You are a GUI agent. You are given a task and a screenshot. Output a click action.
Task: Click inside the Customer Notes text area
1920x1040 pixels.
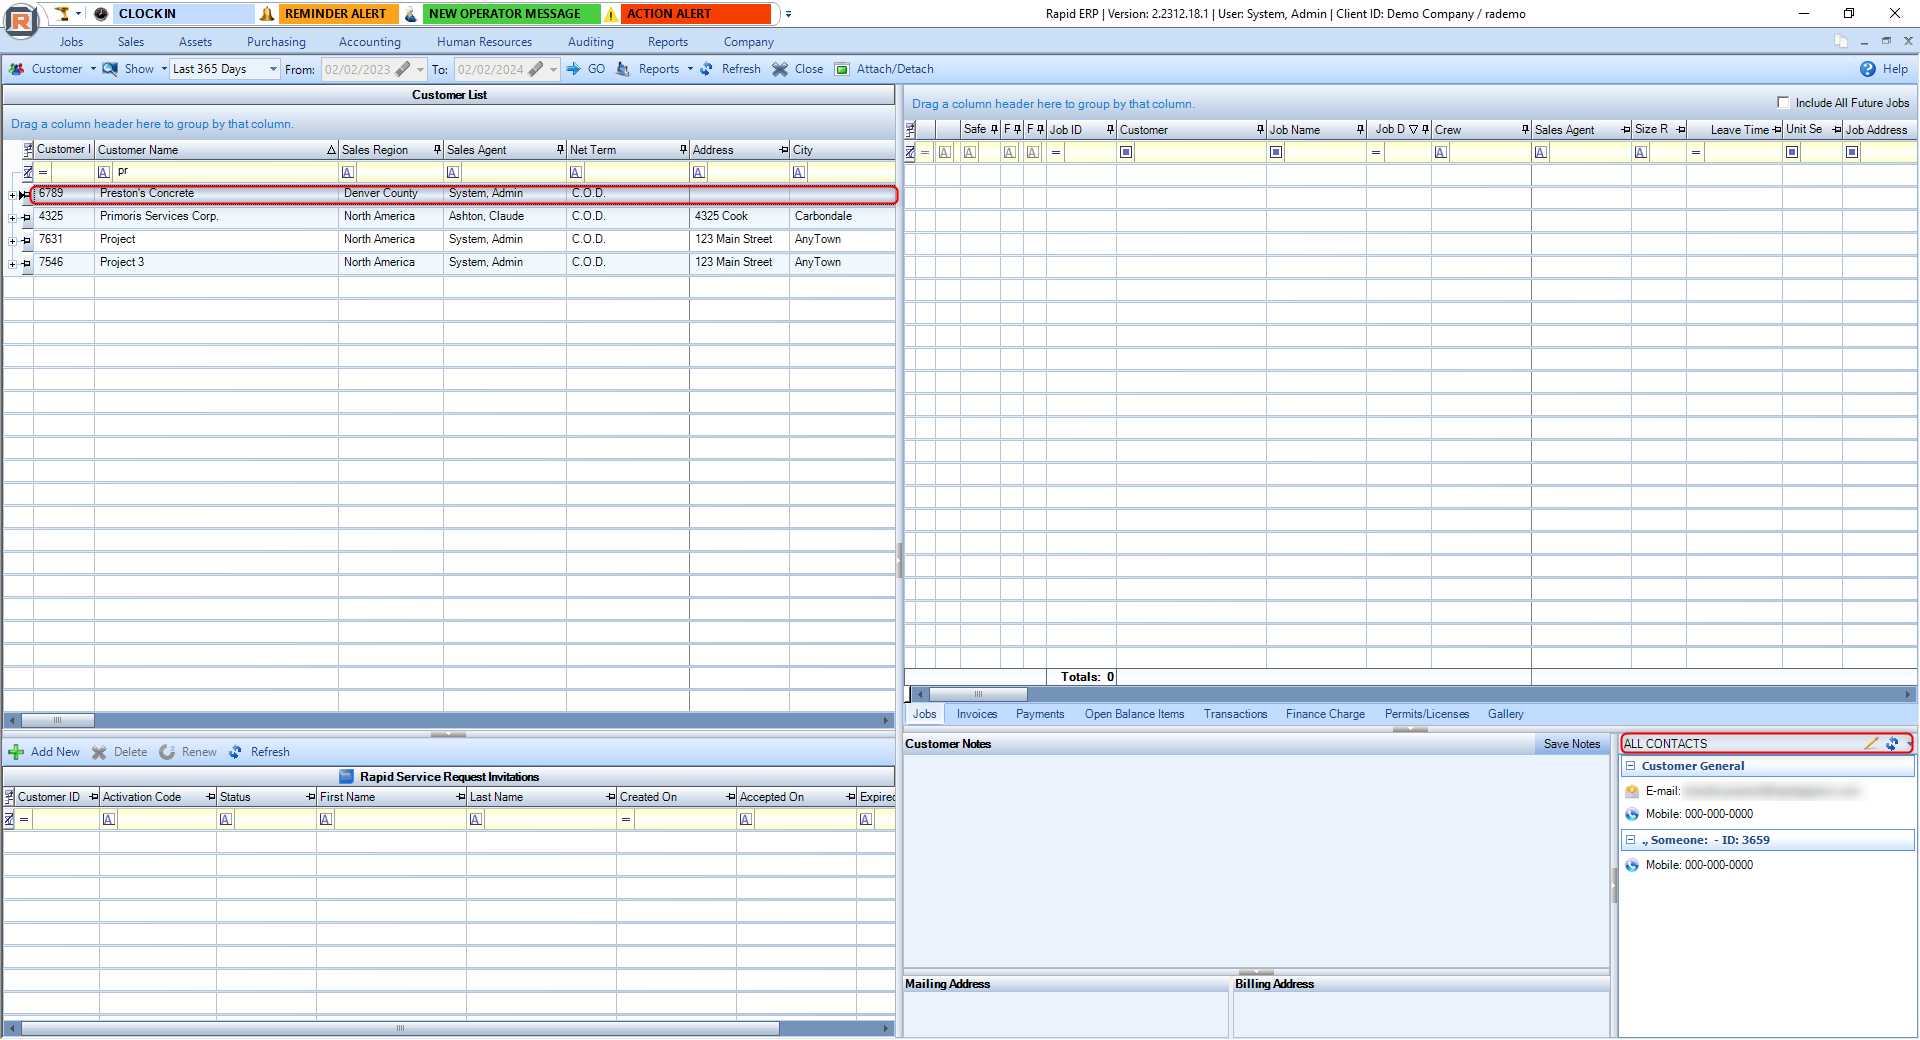pyautogui.click(x=1256, y=860)
